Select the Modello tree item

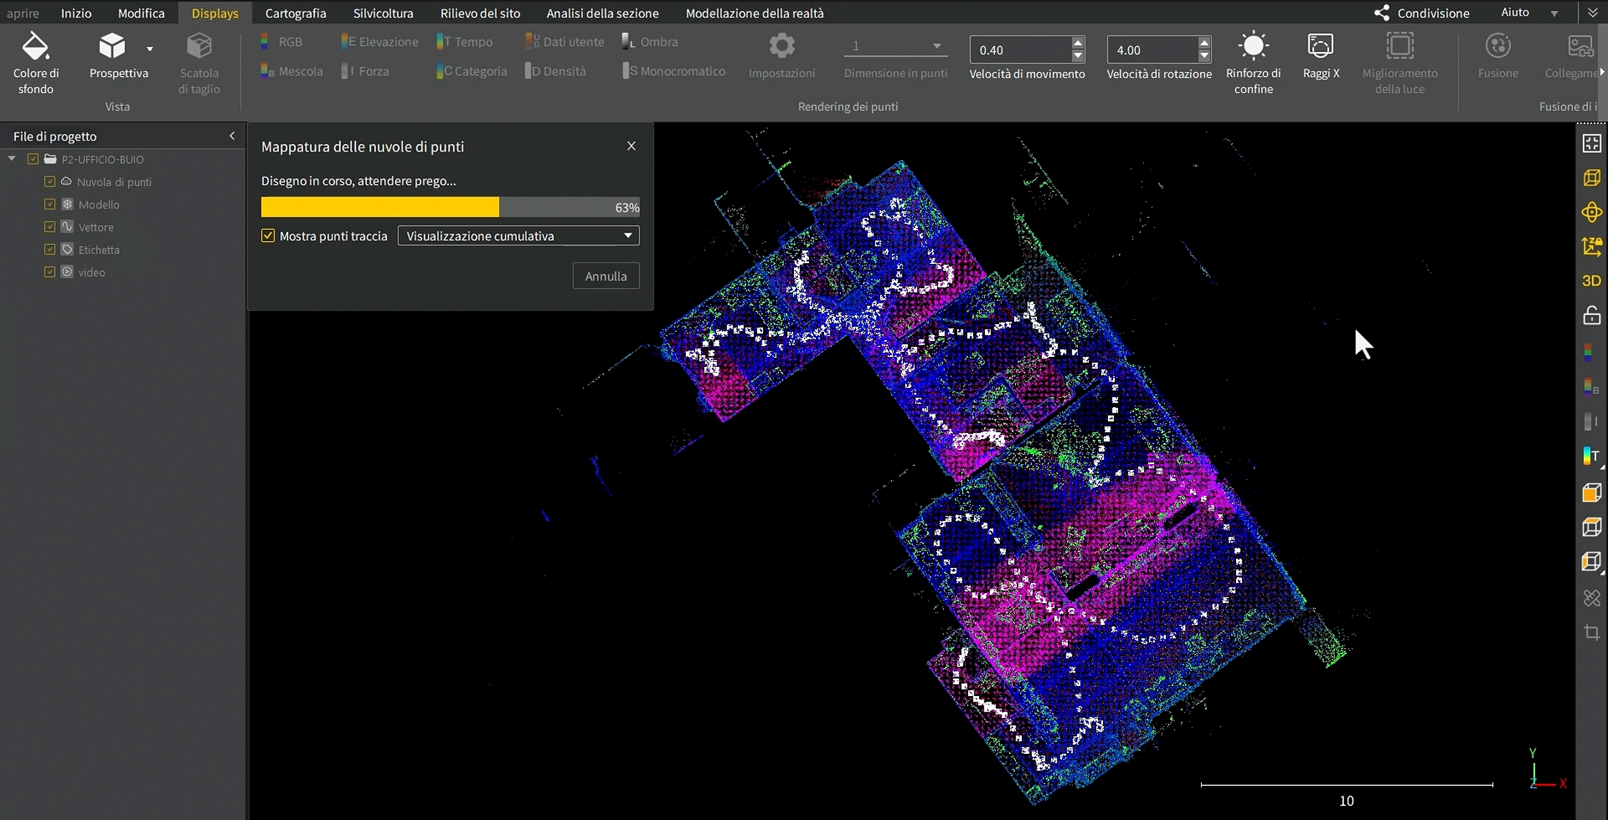[98, 204]
